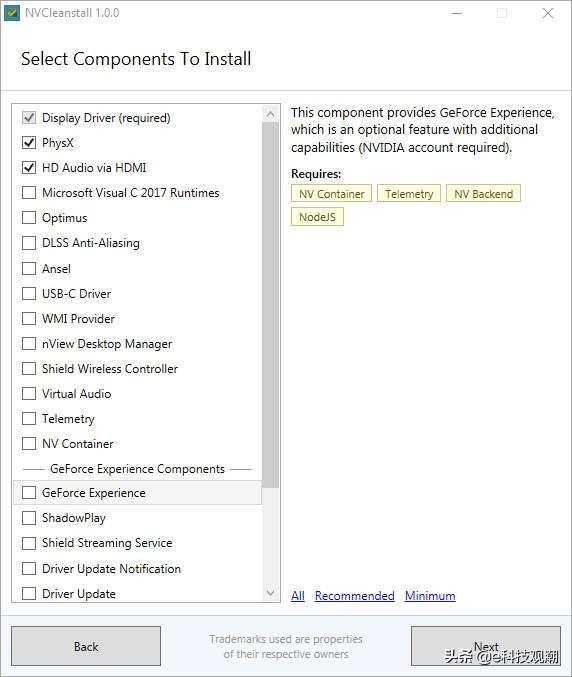Proceed with the Next button

point(486,646)
